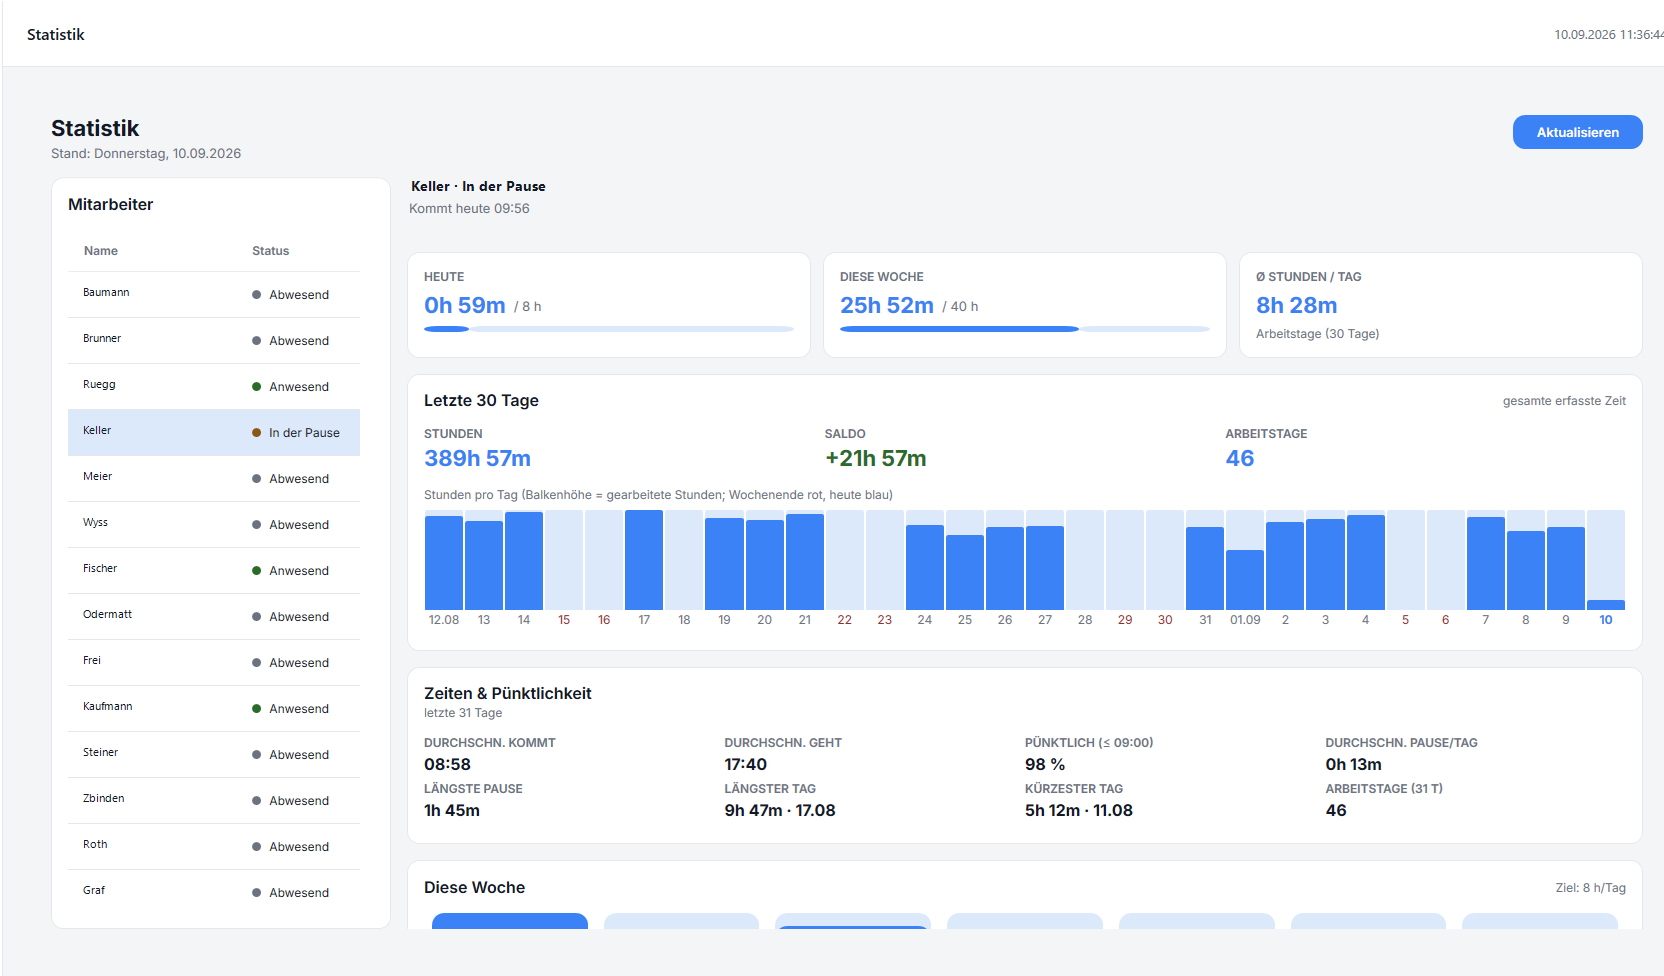Click the Stunden value 389h 57m
Screen dimensions: 1664x976
point(477,458)
